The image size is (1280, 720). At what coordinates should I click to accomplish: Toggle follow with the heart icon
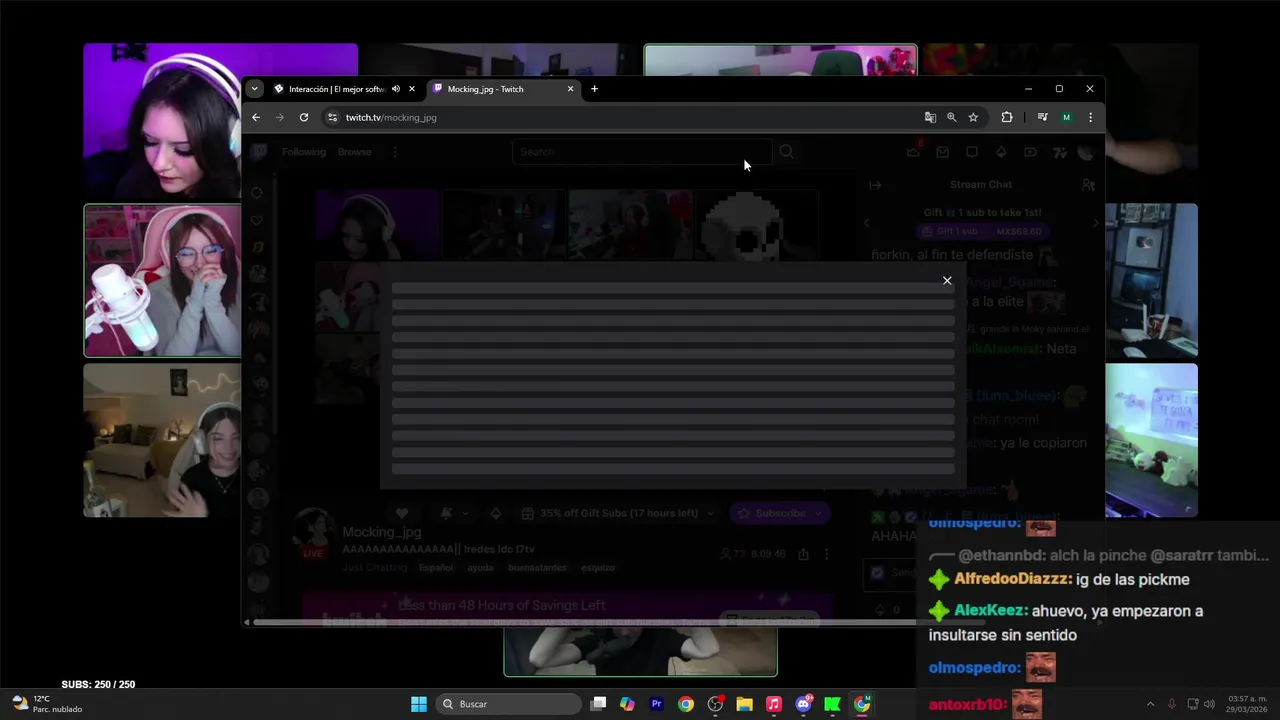coord(402,513)
